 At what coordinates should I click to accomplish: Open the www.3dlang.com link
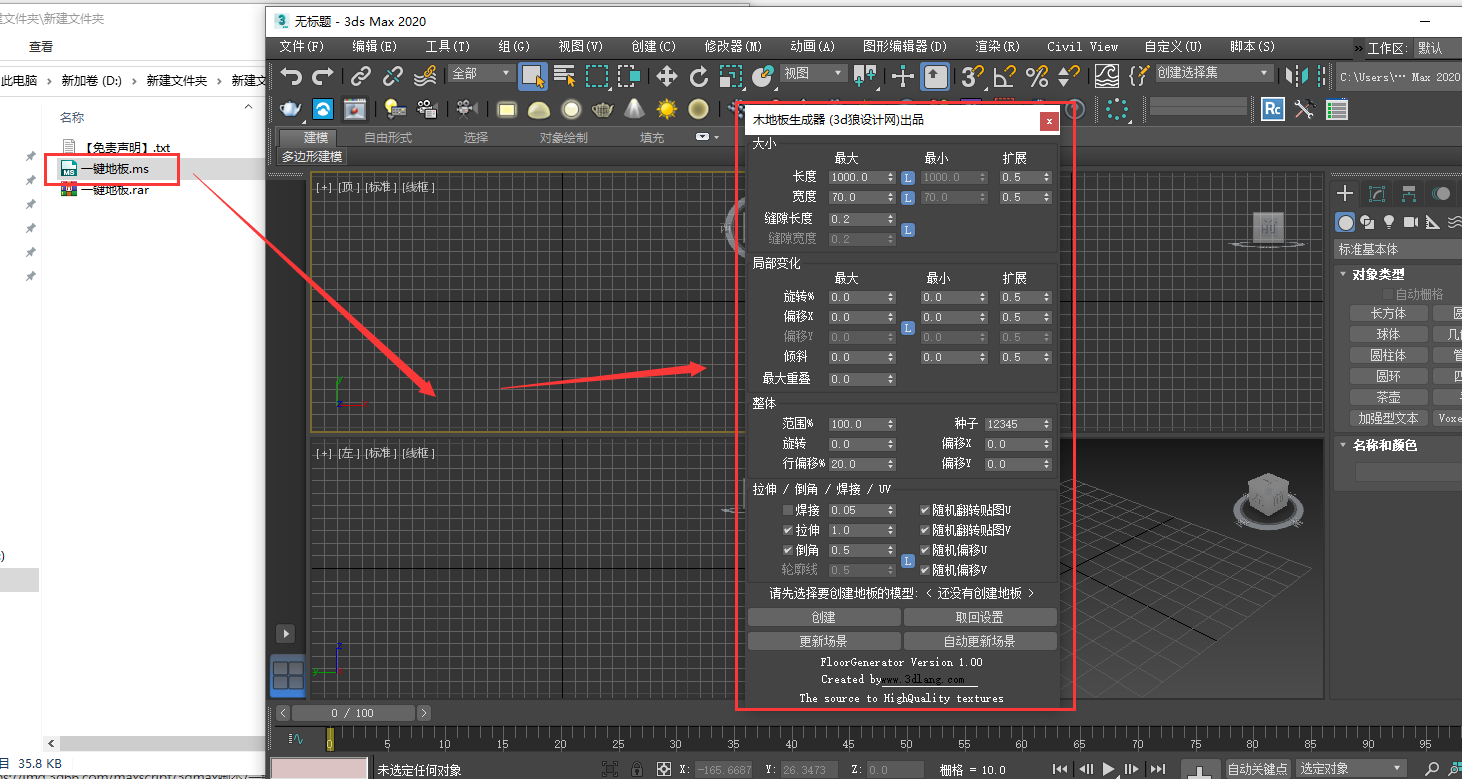[923, 679]
